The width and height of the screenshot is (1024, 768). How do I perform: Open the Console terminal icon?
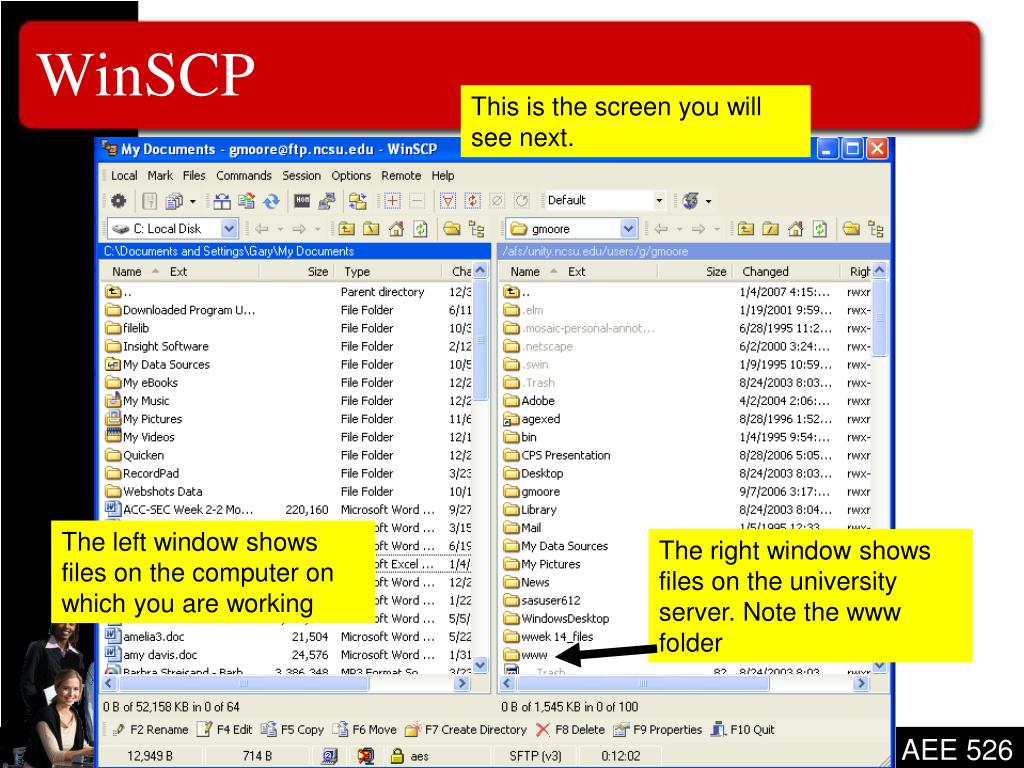302,200
